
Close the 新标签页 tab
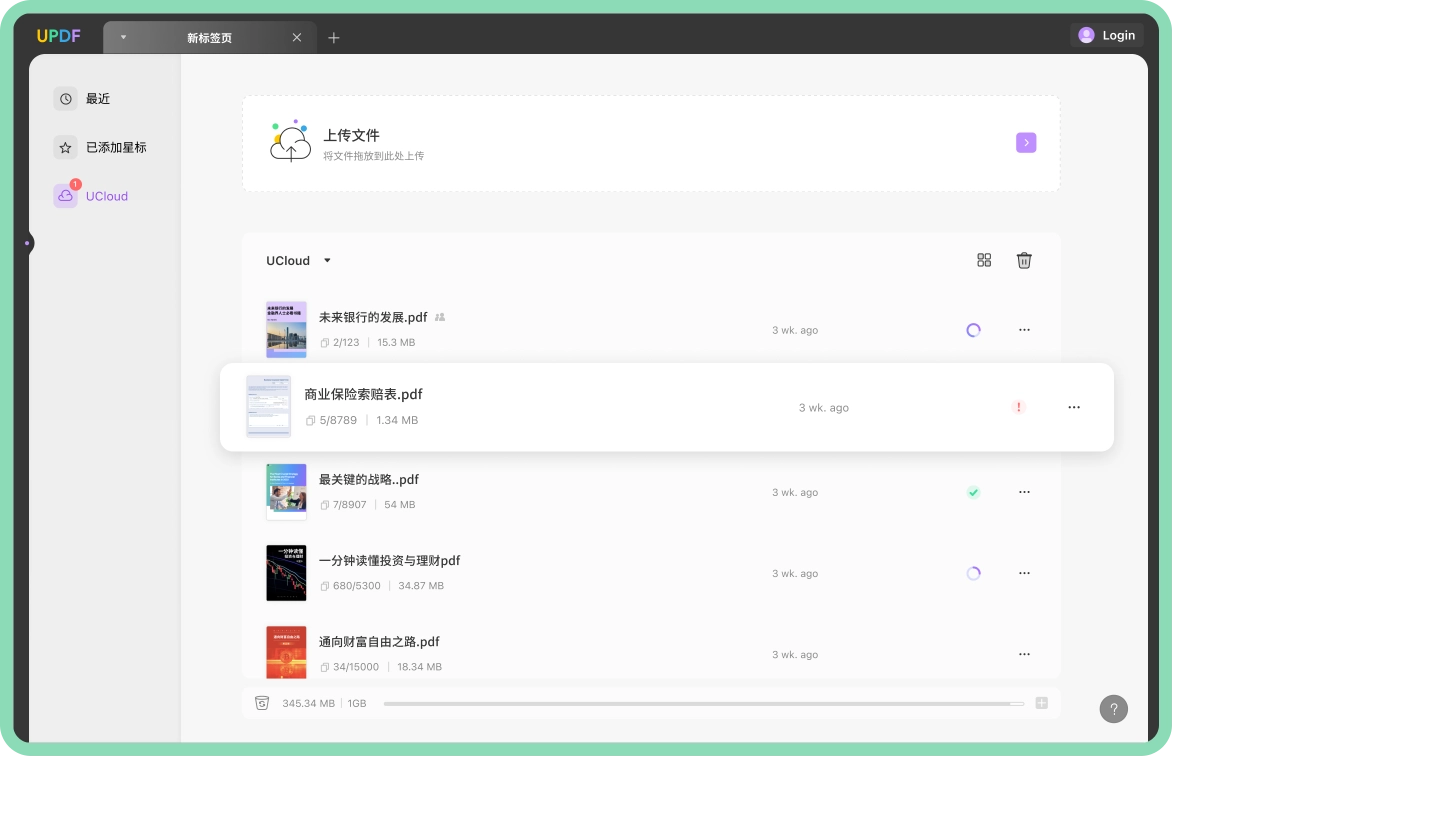(x=297, y=37)
